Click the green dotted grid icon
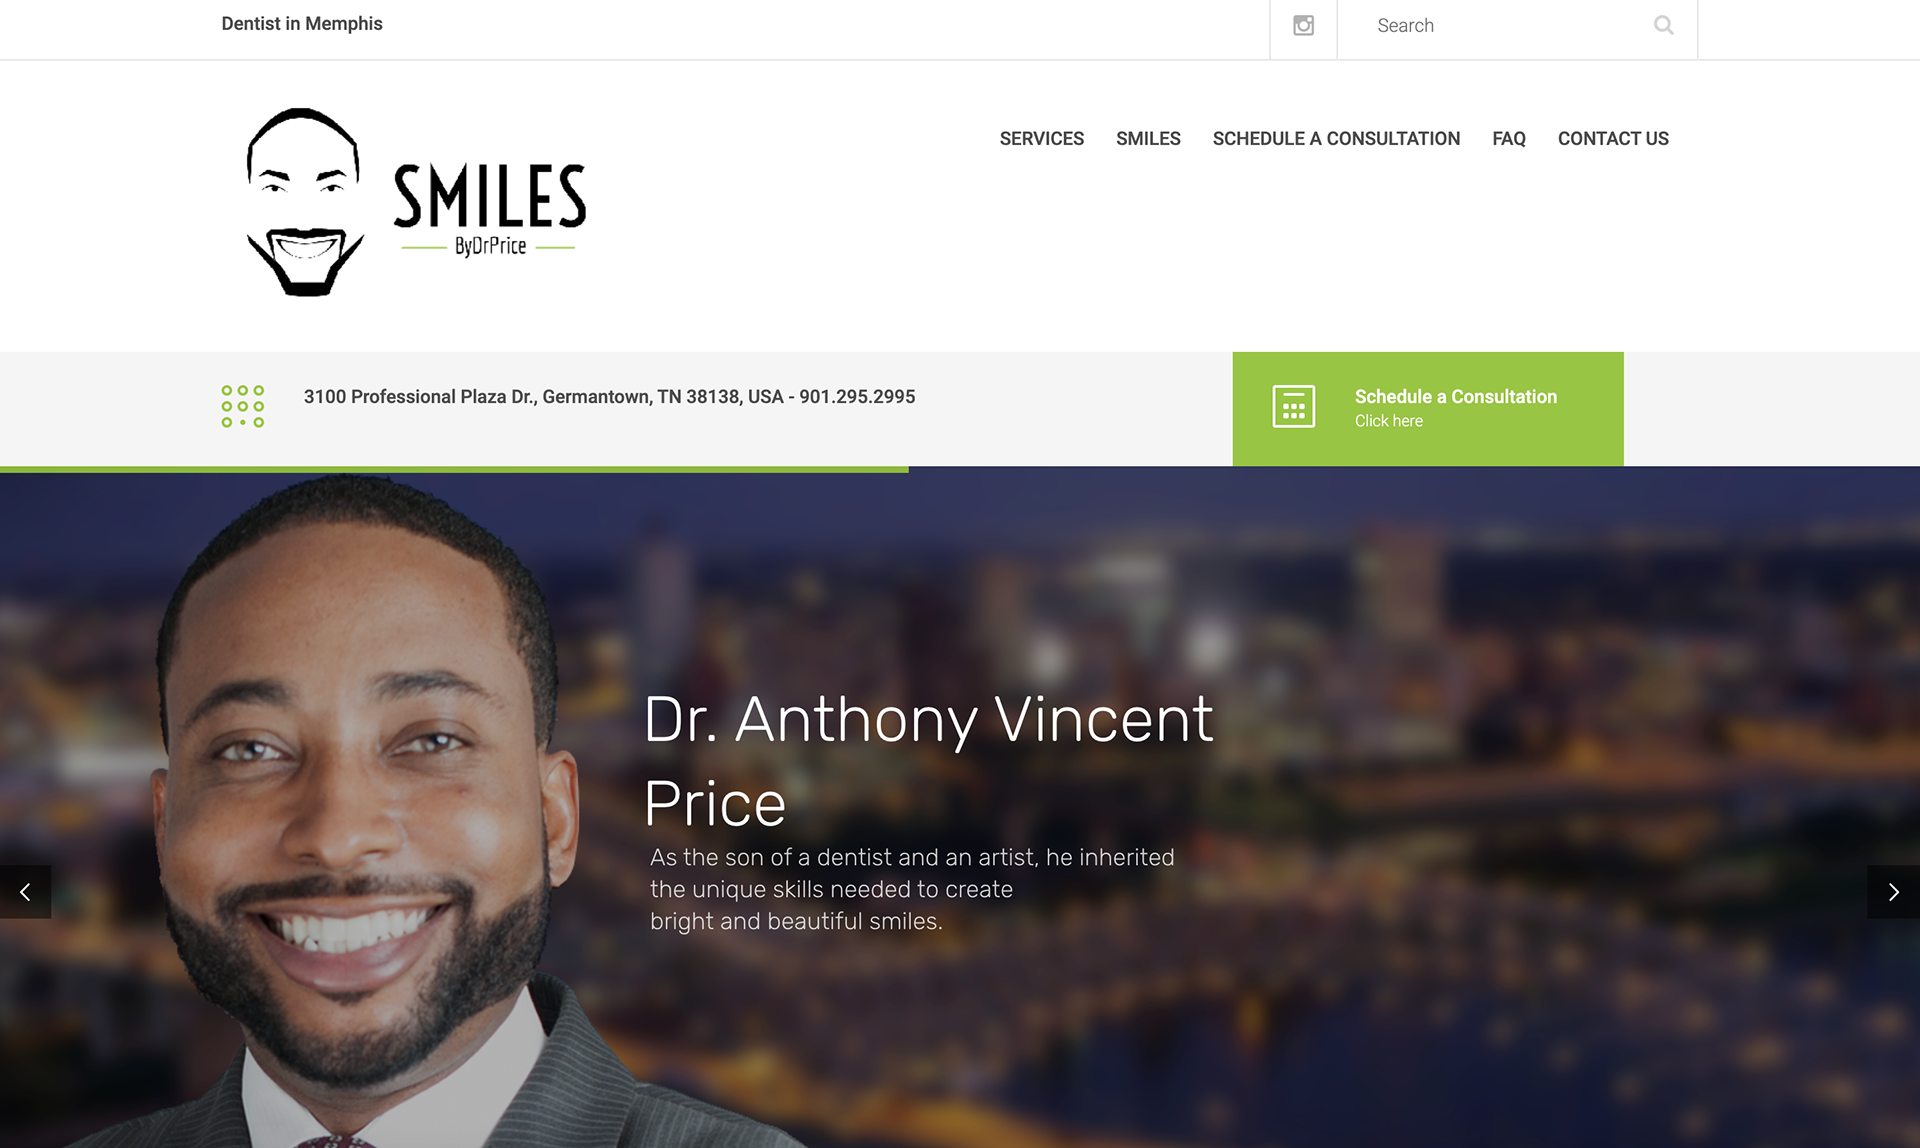The image size is (1920, 1148). click(x=243, y=407)
